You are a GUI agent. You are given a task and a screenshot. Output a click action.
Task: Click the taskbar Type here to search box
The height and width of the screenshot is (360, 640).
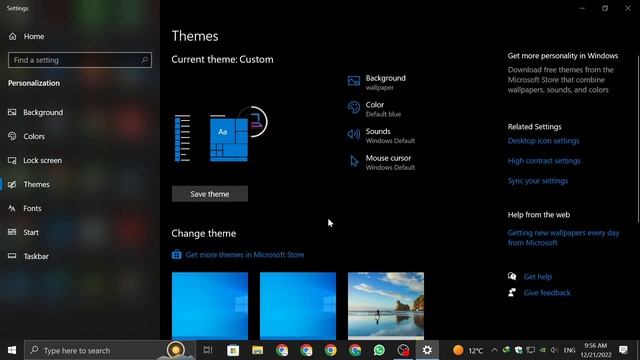pyautogui.click(x=110, y=350)
